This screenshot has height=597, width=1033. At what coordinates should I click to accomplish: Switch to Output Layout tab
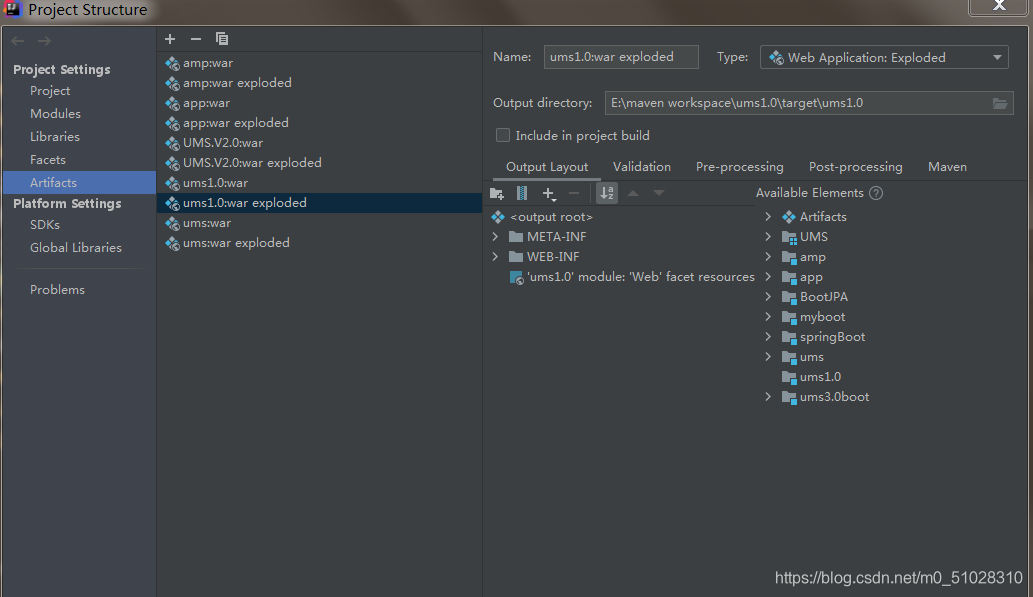coord(547,167)
